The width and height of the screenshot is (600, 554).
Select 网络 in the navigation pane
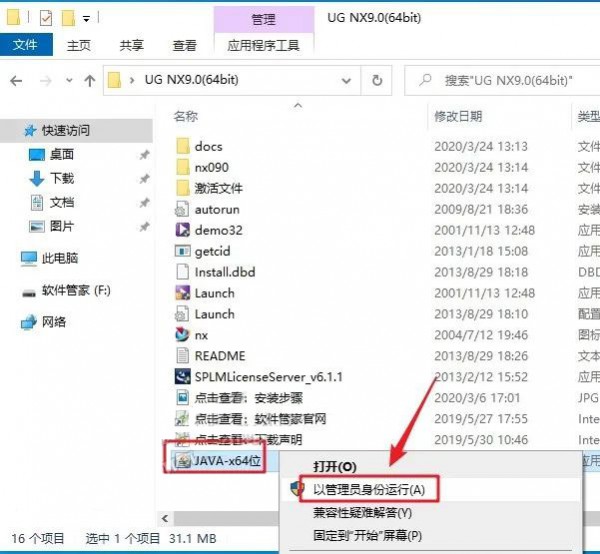coord(54,322)
